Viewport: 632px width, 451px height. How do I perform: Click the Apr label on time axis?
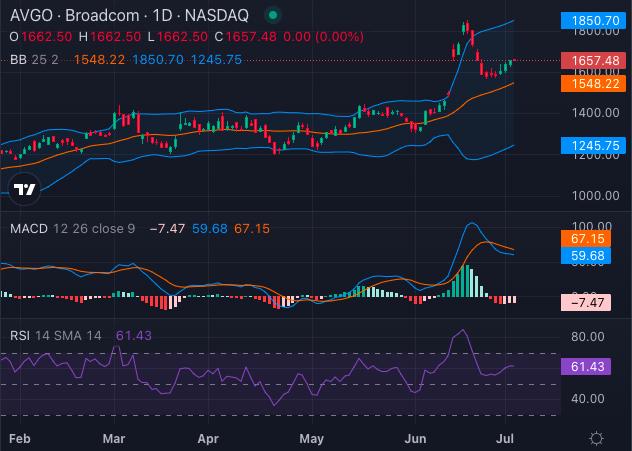[208, 438]
